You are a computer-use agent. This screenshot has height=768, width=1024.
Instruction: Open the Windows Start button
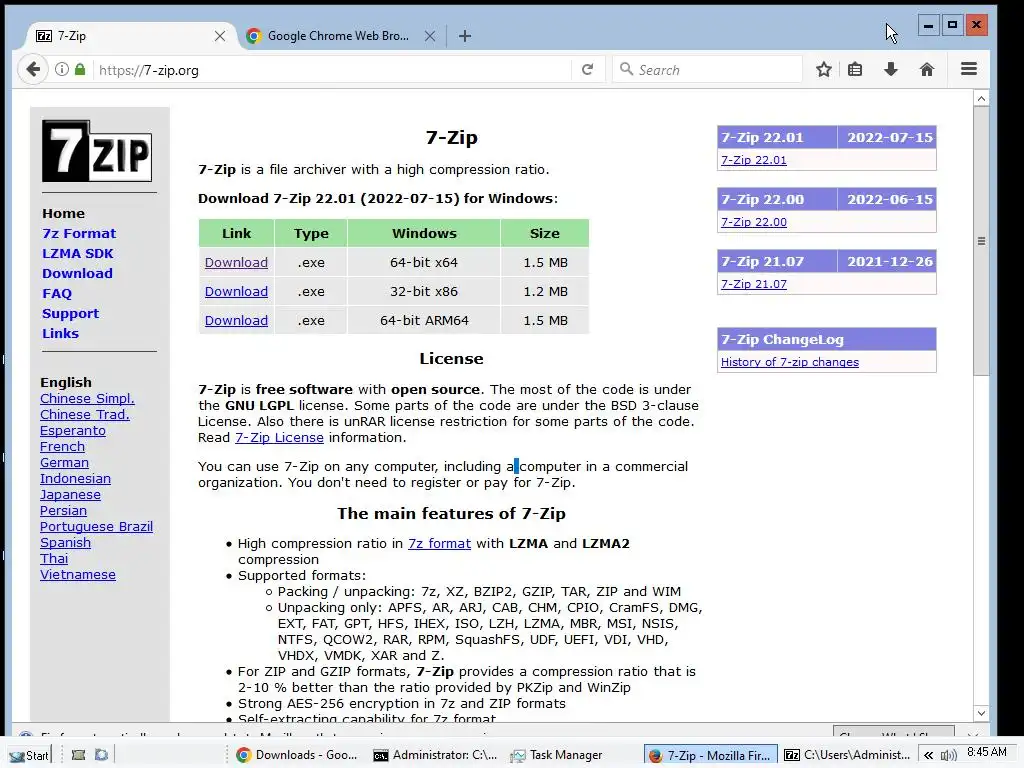(29, 755)
